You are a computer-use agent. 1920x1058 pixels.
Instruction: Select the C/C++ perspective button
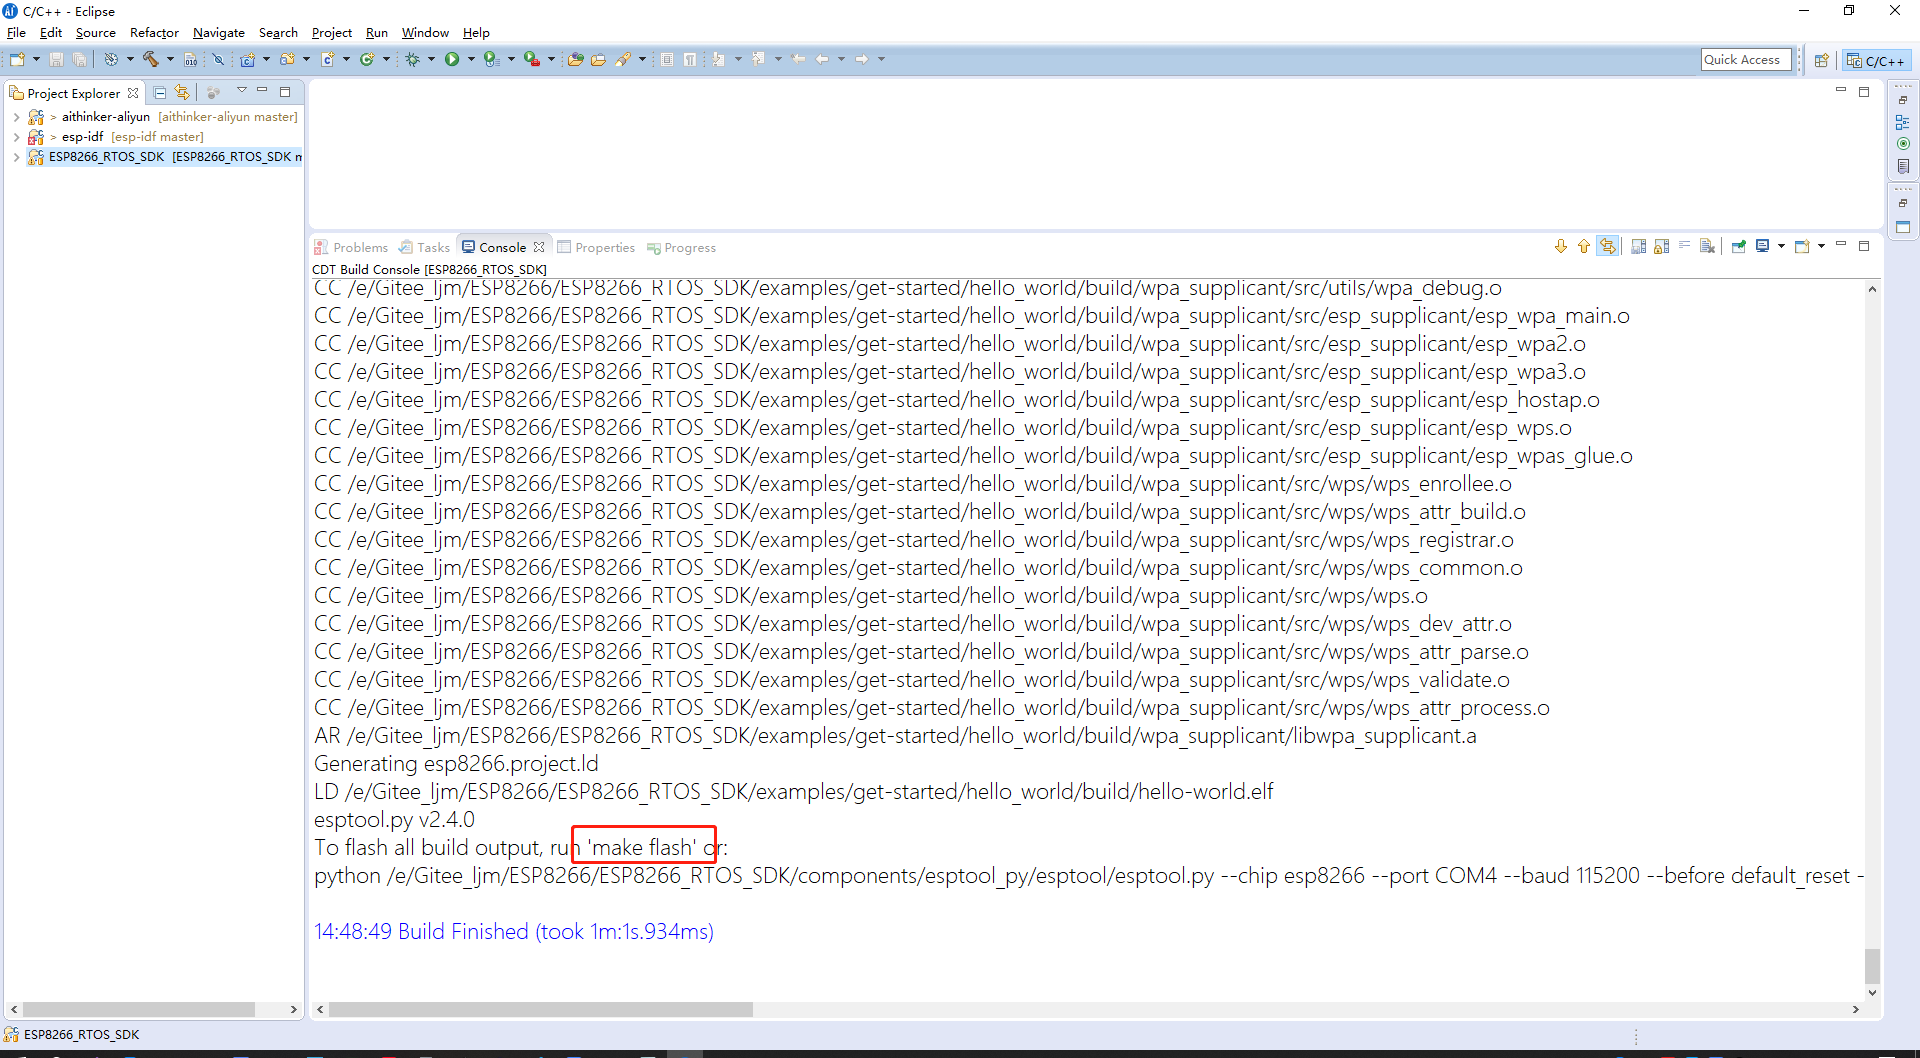[1876, 61]
